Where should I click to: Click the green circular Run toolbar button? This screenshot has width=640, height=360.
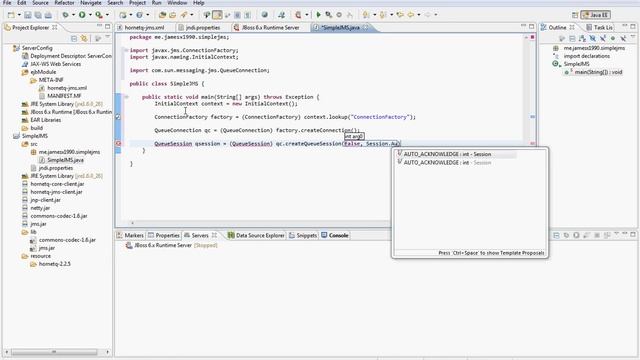[82, 15]
